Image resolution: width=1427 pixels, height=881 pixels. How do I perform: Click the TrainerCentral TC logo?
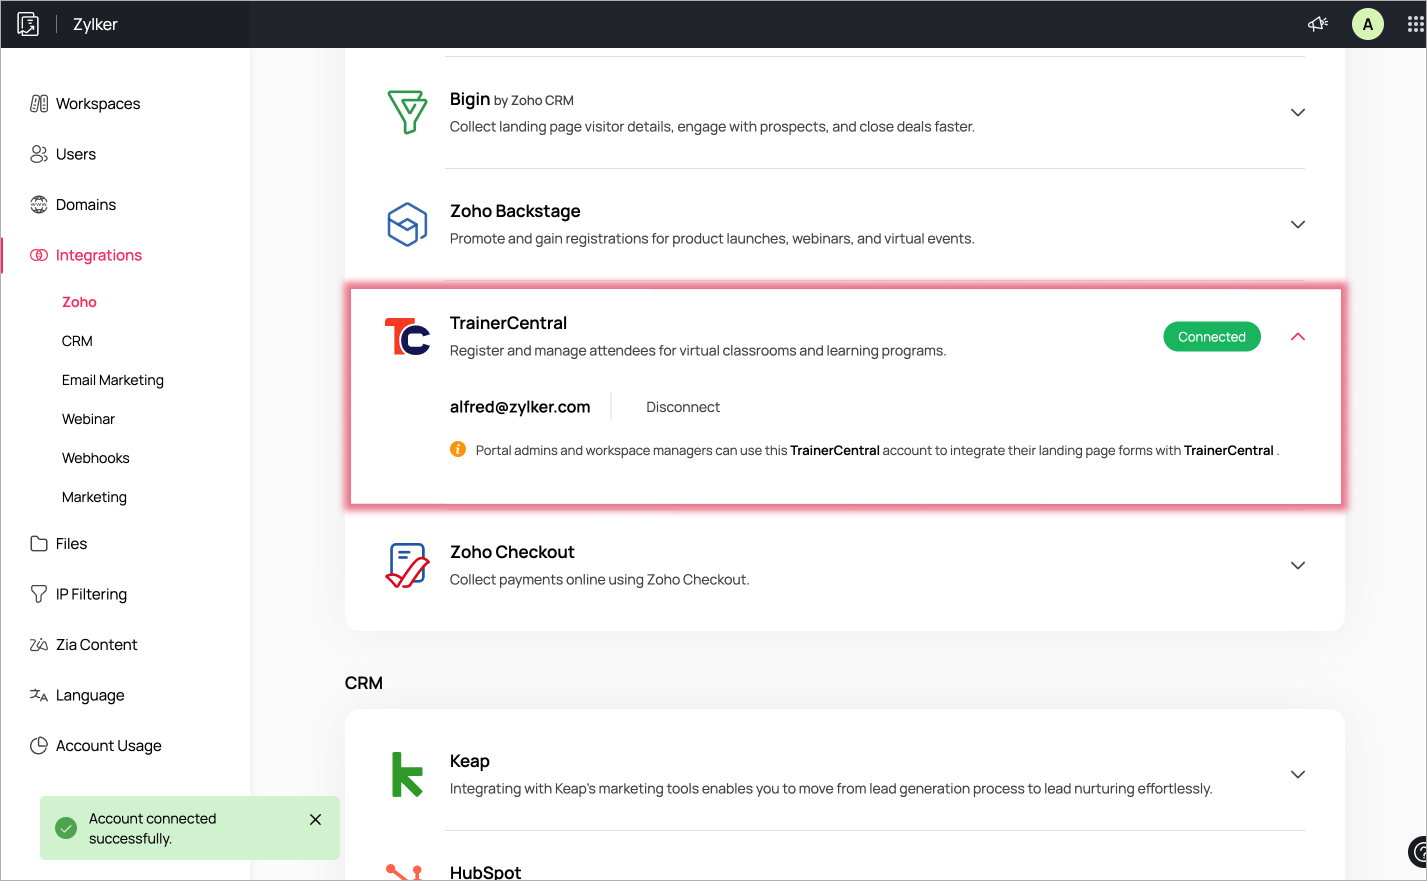(407, 337)
